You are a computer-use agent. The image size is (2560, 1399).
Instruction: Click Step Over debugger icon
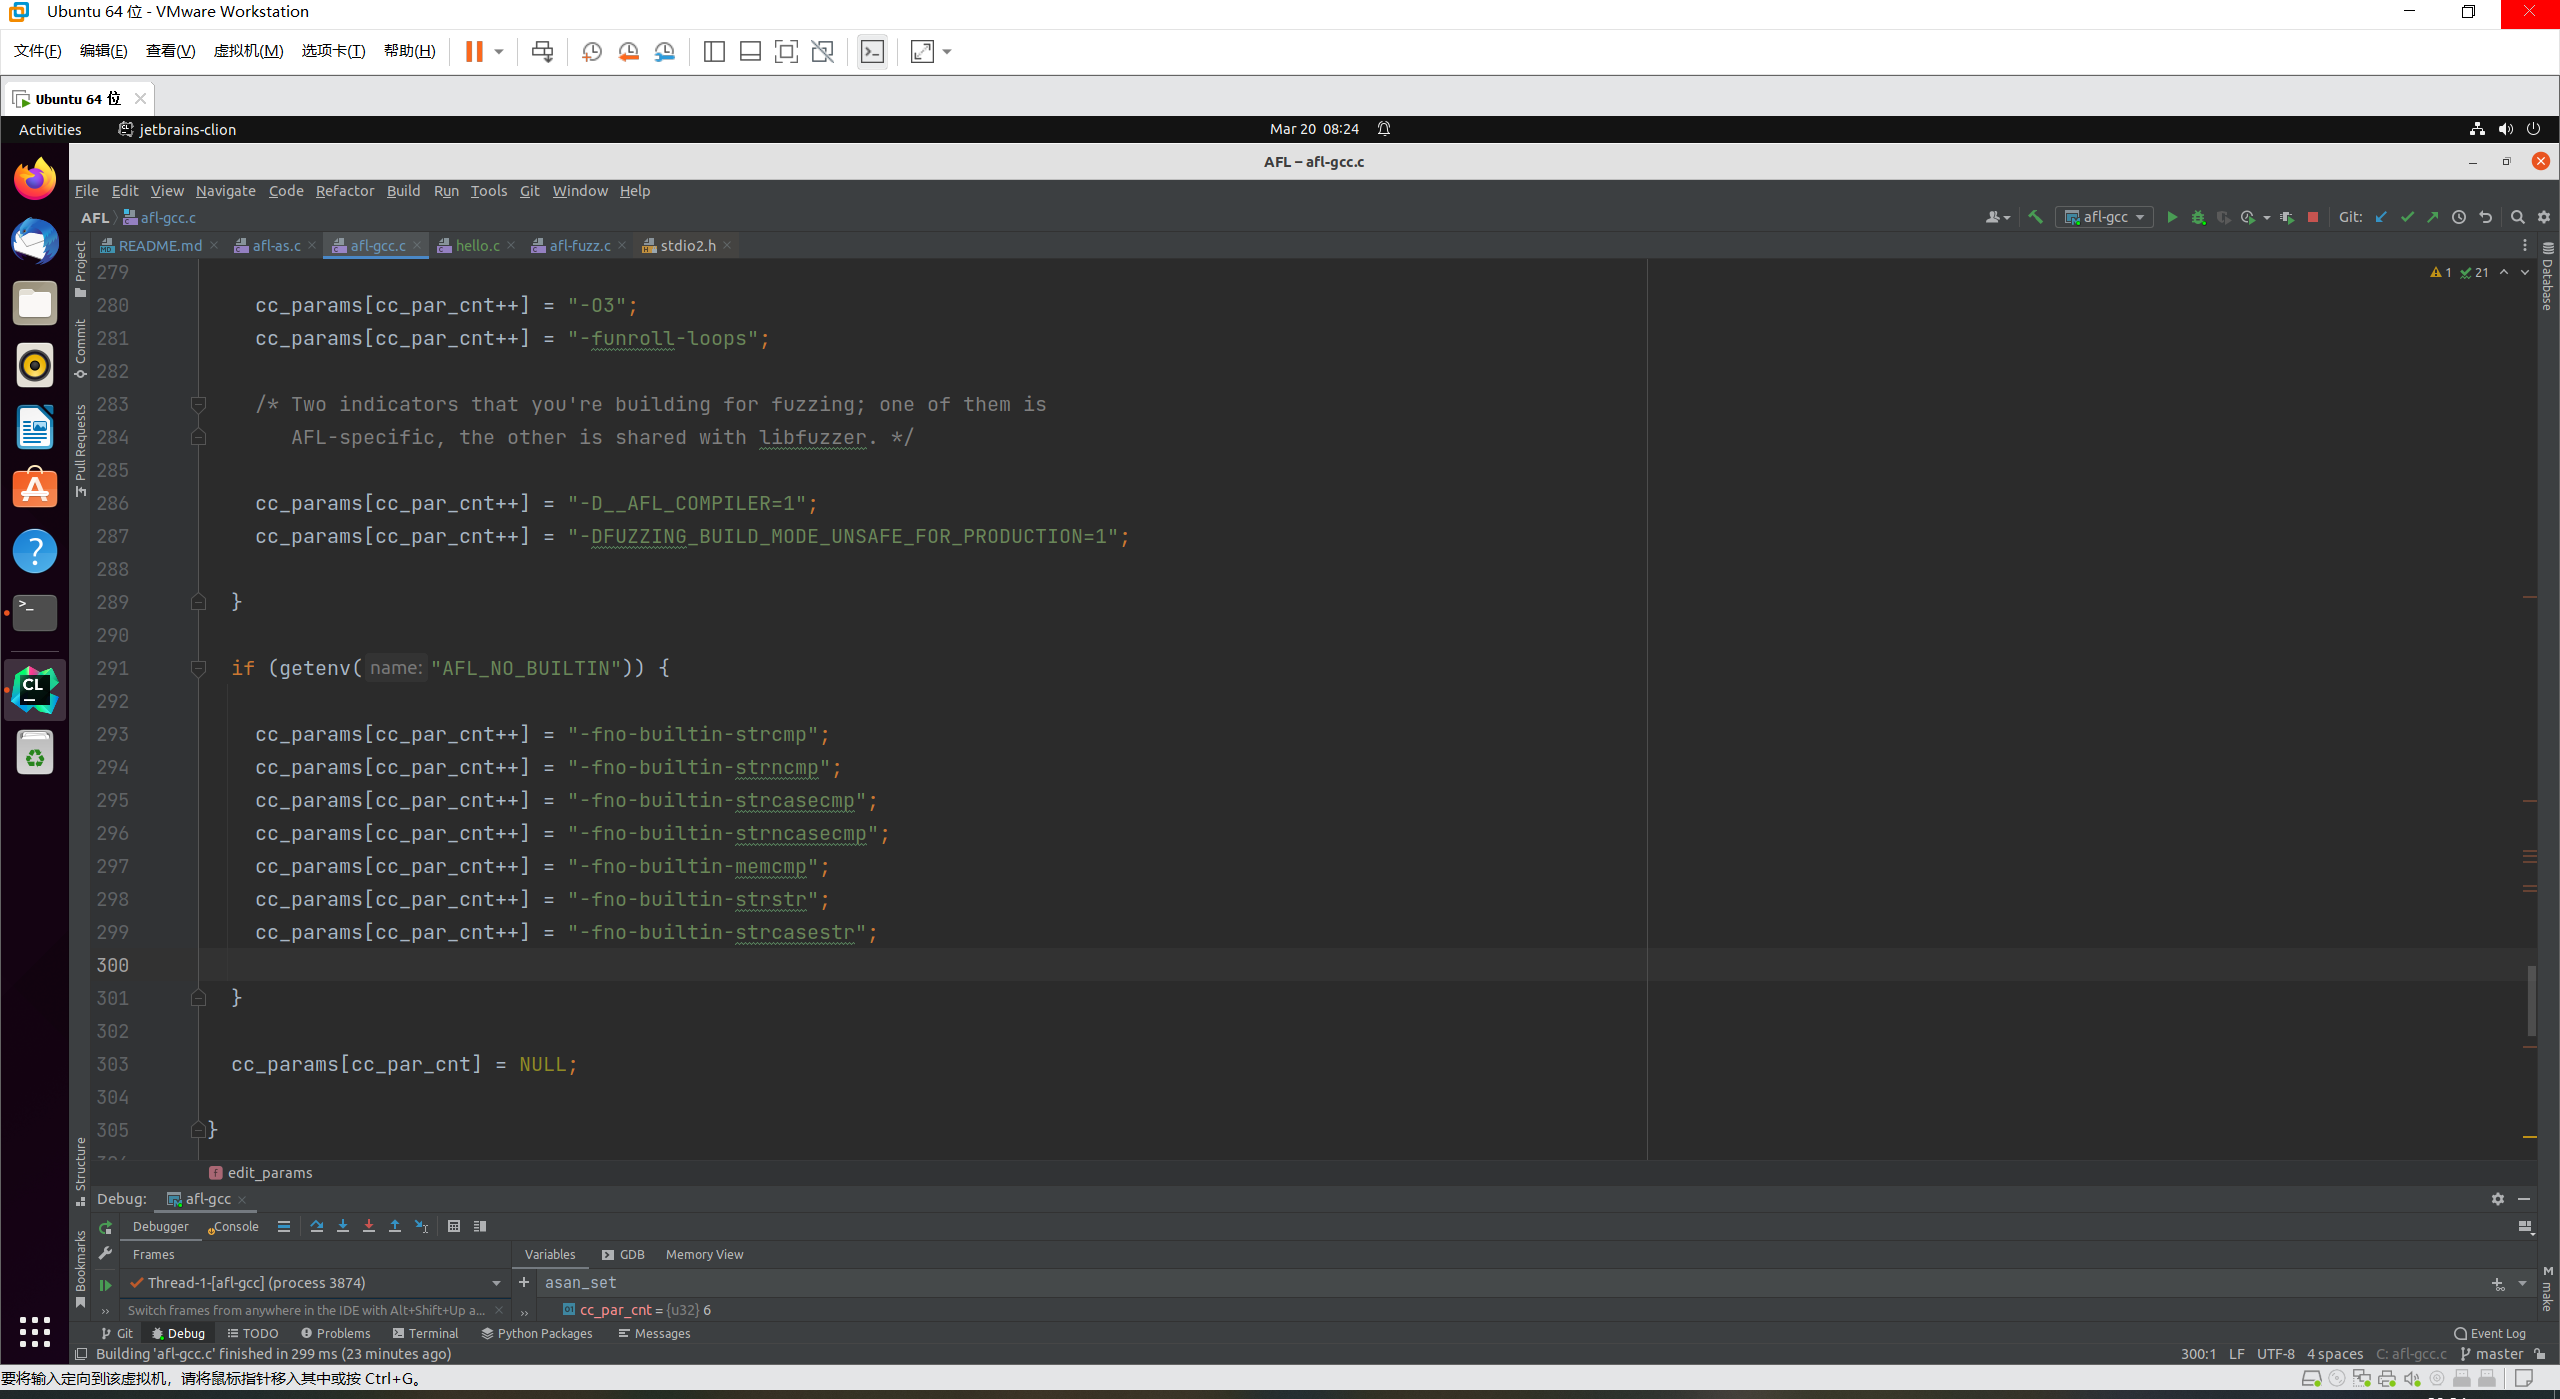317,1226
